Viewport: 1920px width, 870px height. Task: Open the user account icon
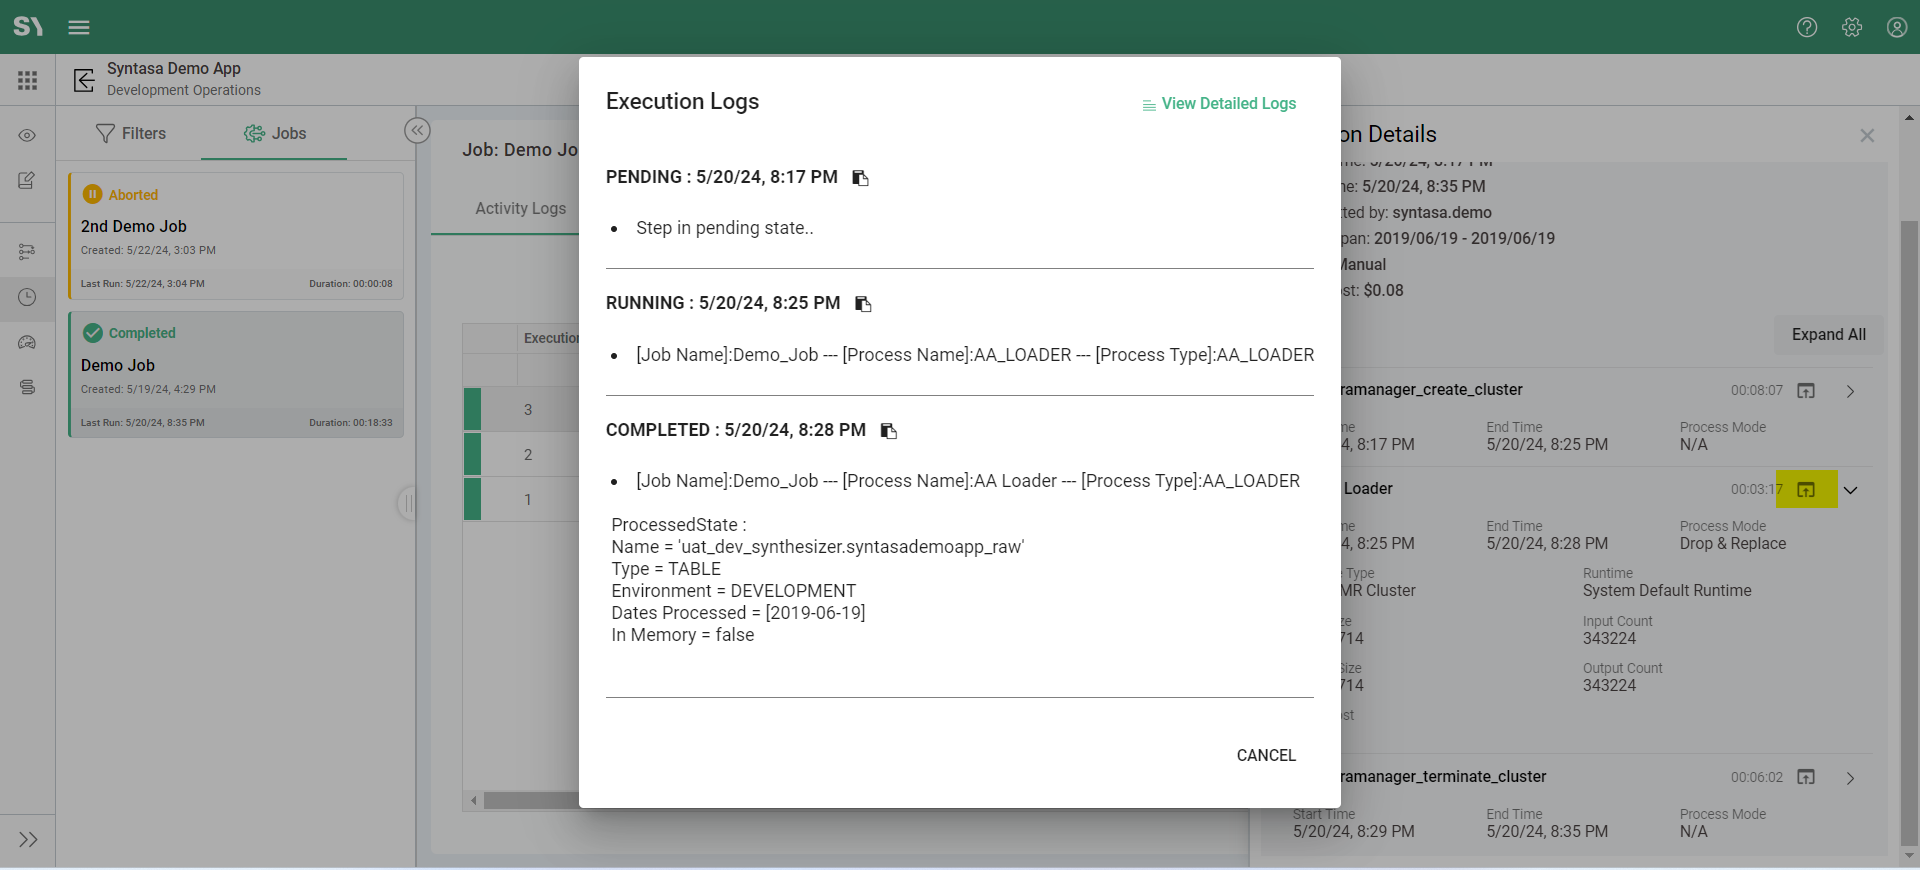pos(1896,27)
